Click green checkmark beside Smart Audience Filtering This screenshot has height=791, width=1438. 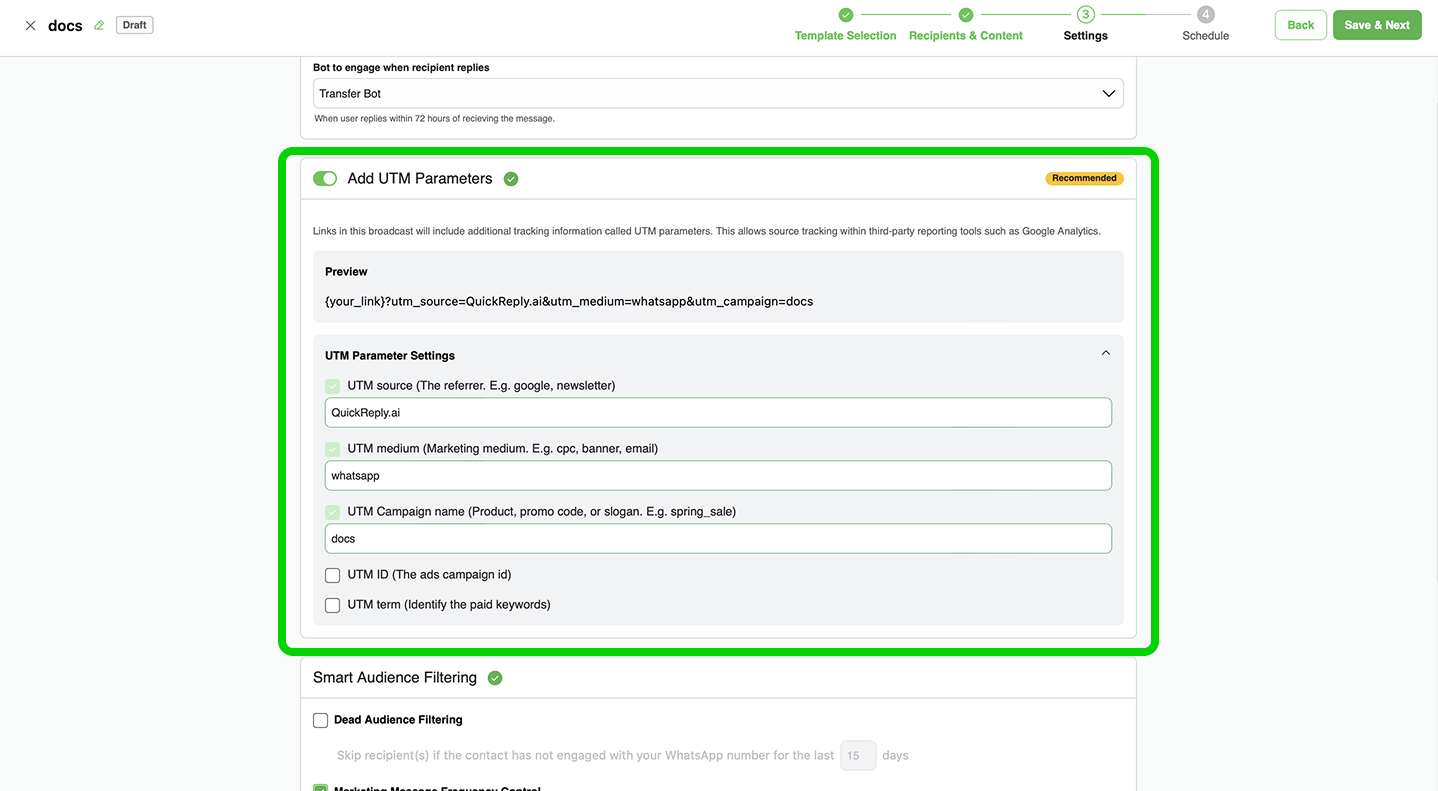[495, 678]
